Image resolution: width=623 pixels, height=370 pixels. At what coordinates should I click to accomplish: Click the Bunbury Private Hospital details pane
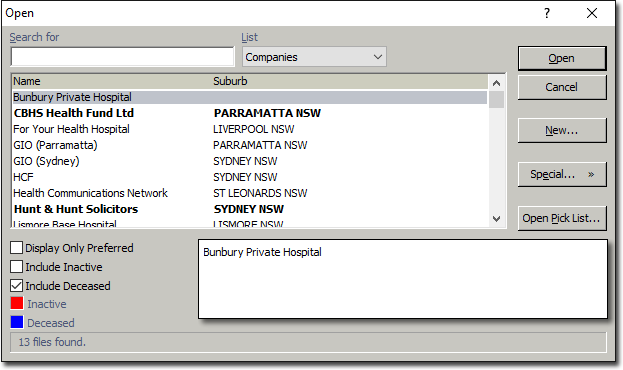403,279
